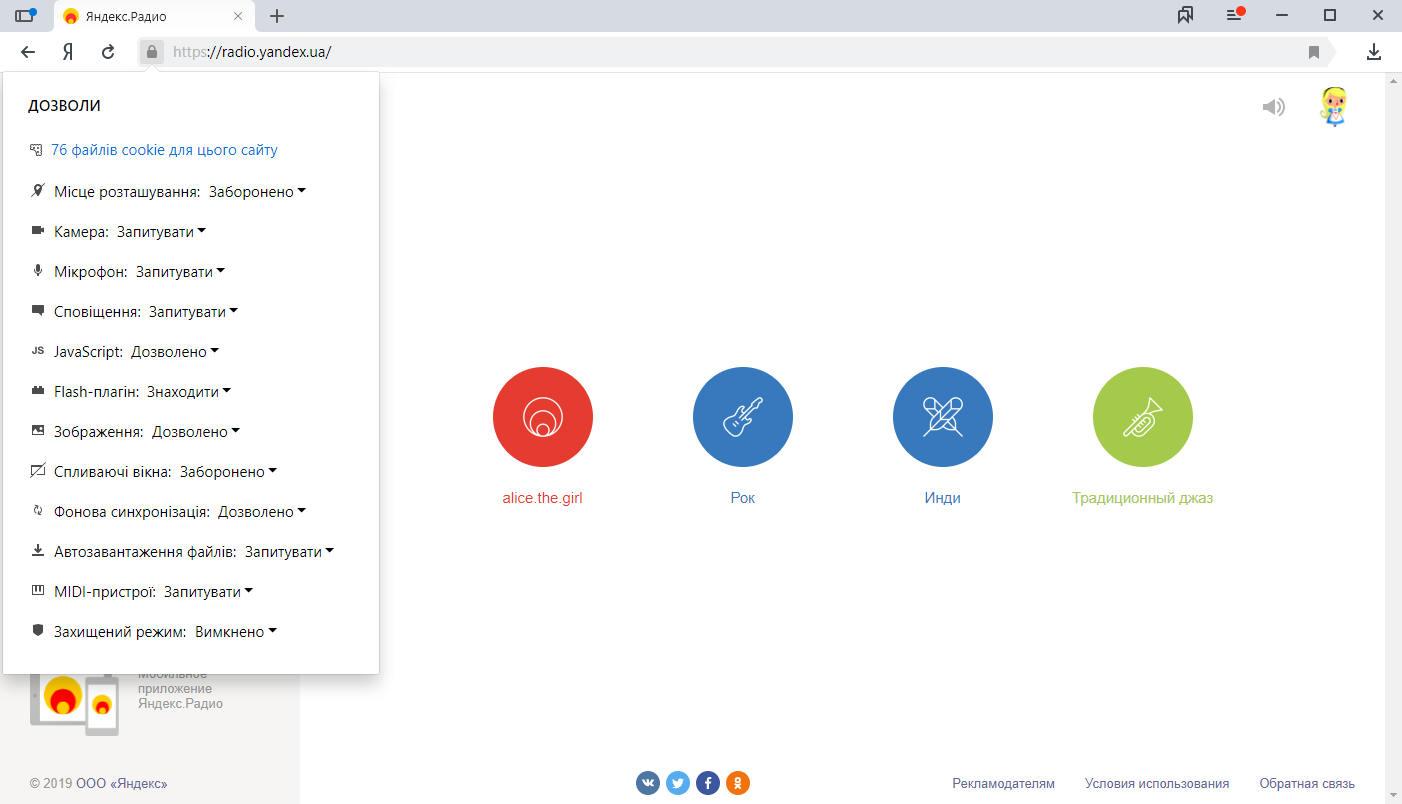This screenshot has width=1402, height=804.
Task: Mute the radio with the speaker icon
Action: click(x=1273, y=107)
